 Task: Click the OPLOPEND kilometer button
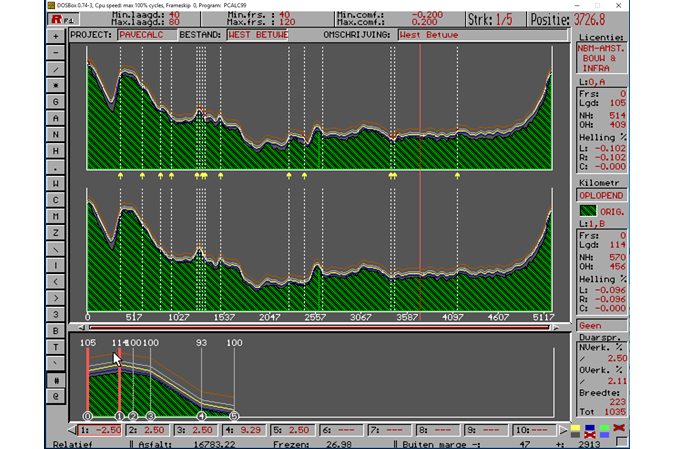(x=601, y=195)
